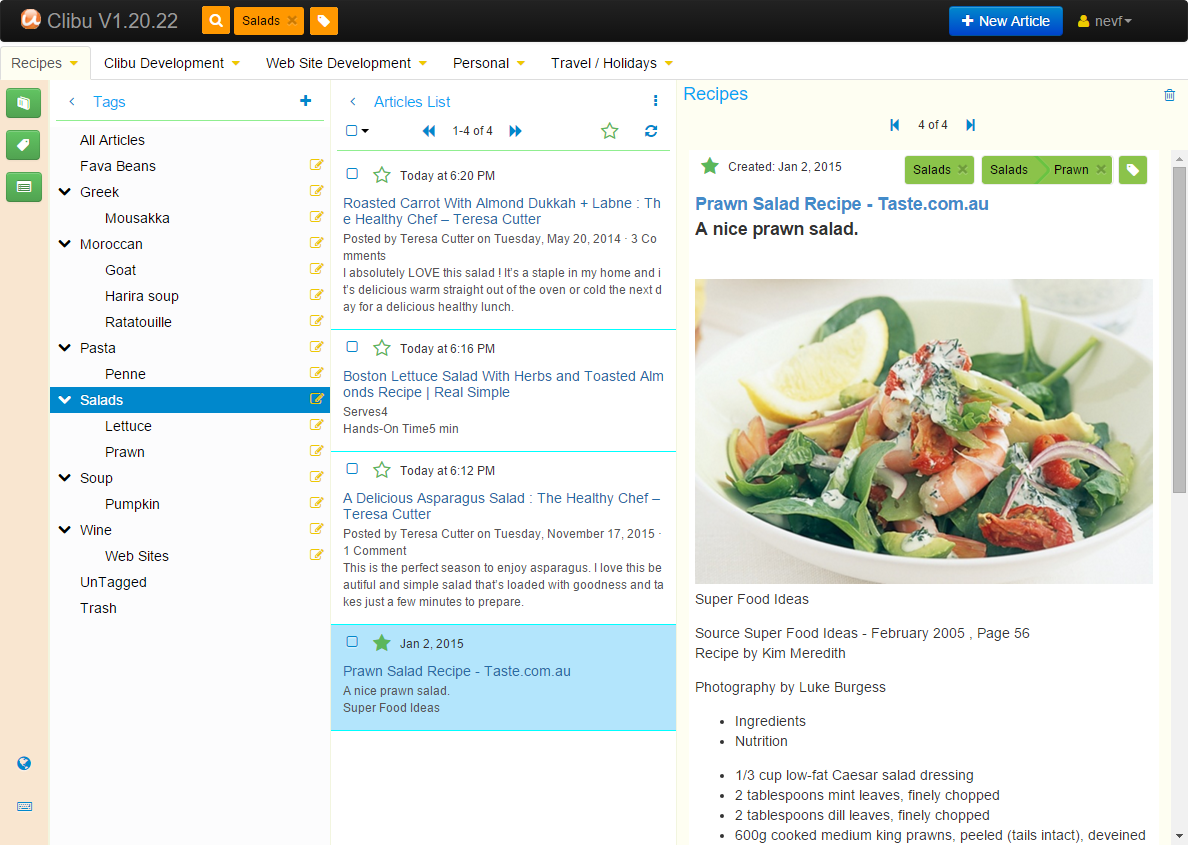1188x845 pixels.
Task: Open the globe icon in sidebar
Action: (x=24, y=763)
